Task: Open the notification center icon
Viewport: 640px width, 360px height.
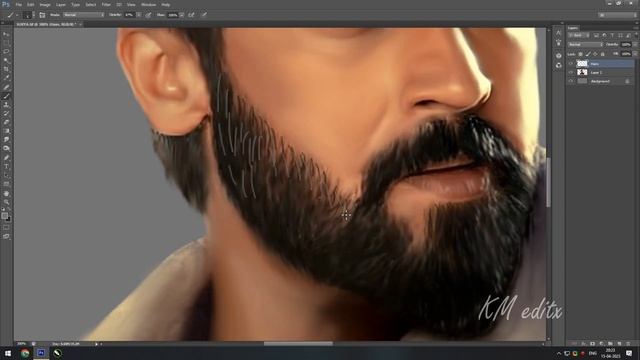Action: [629, 353]
